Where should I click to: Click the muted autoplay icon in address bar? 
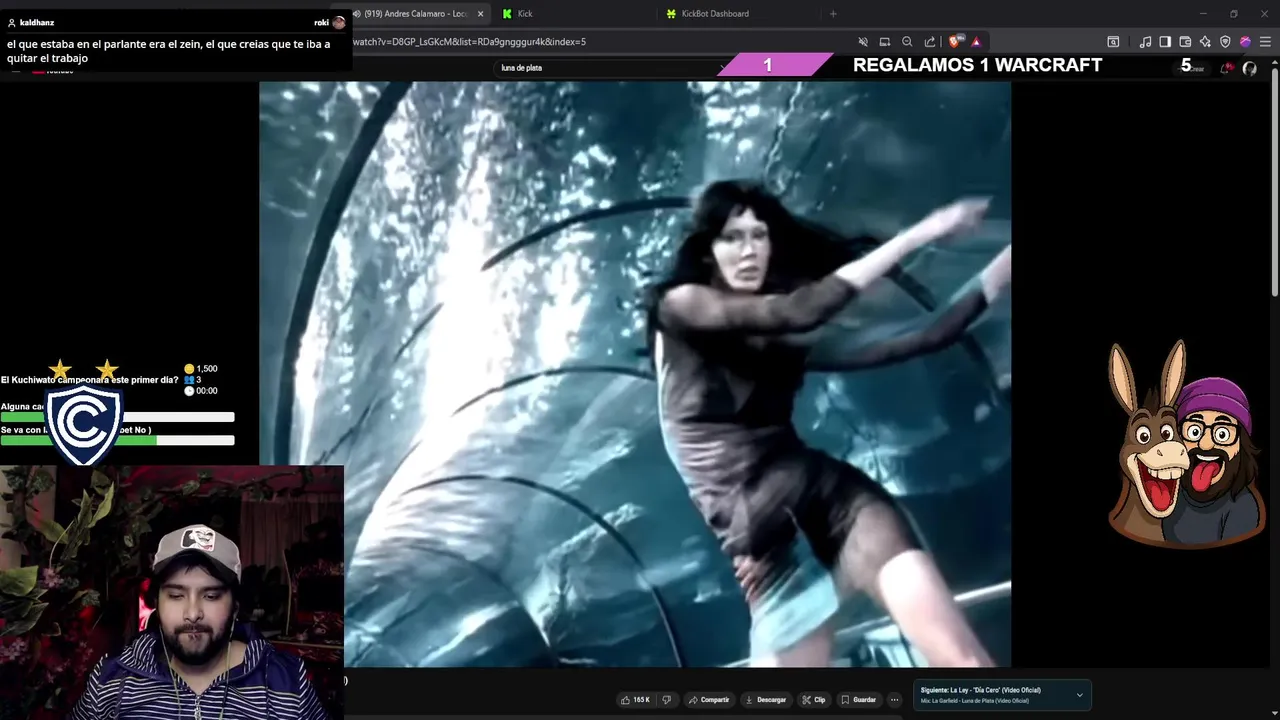[x=863, y=42]
